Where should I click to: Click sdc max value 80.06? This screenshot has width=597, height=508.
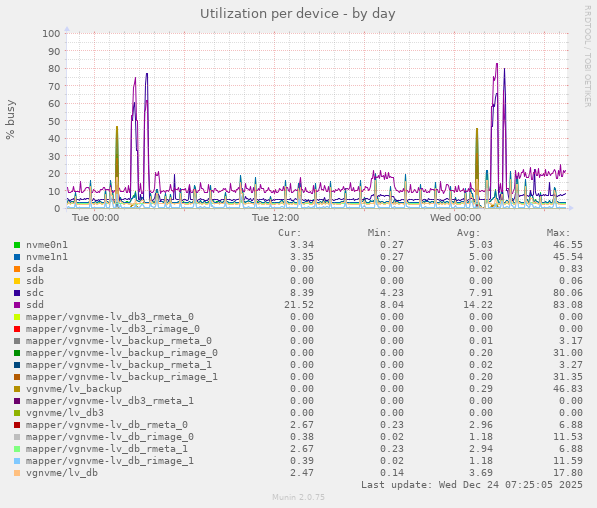point(568,293)
